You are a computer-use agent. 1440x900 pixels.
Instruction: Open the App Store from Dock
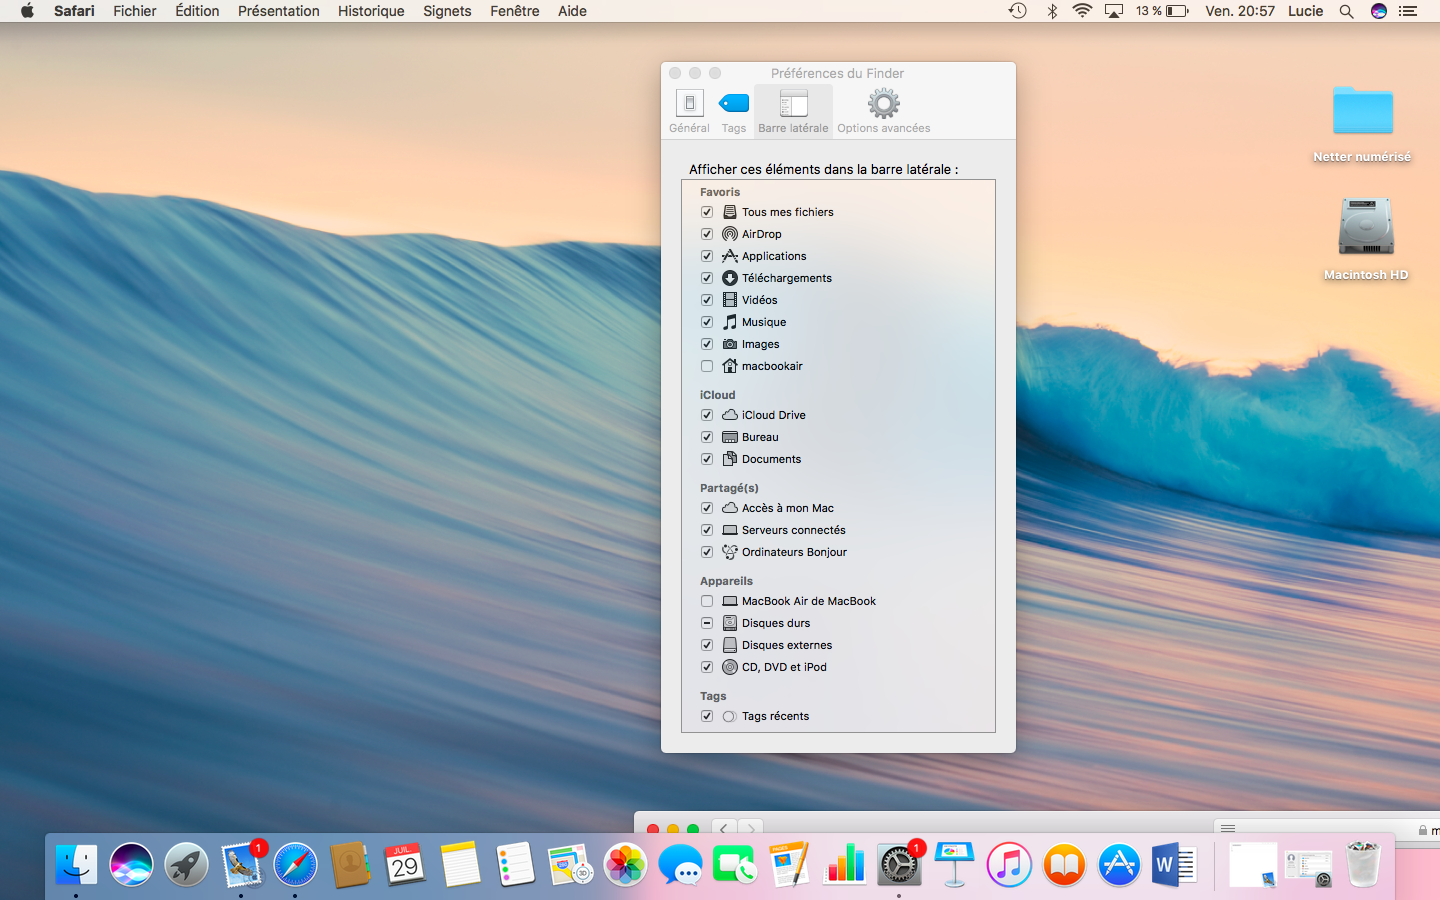(x=1118, y=864)
